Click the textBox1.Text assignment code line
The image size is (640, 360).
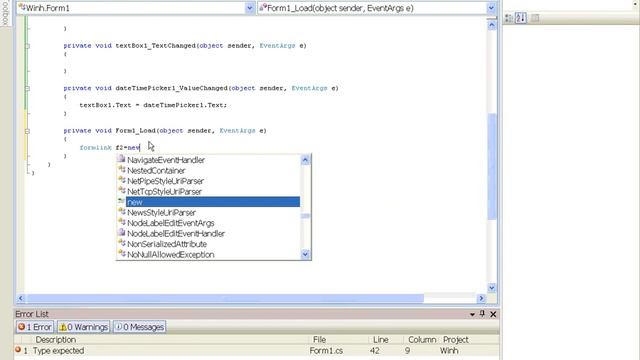click(153, 105)
